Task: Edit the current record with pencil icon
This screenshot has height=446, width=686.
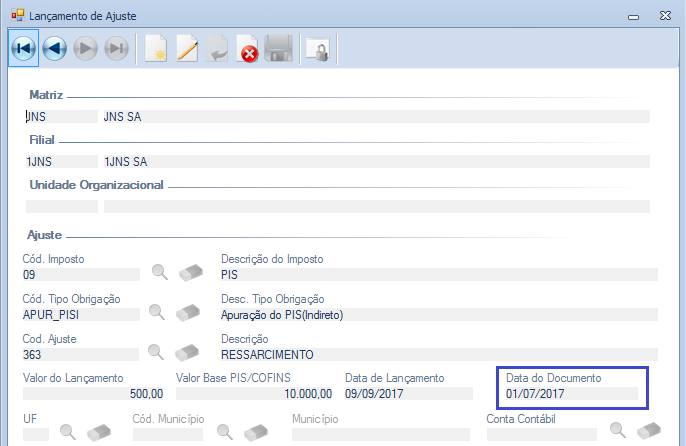Action: [187, 48]
